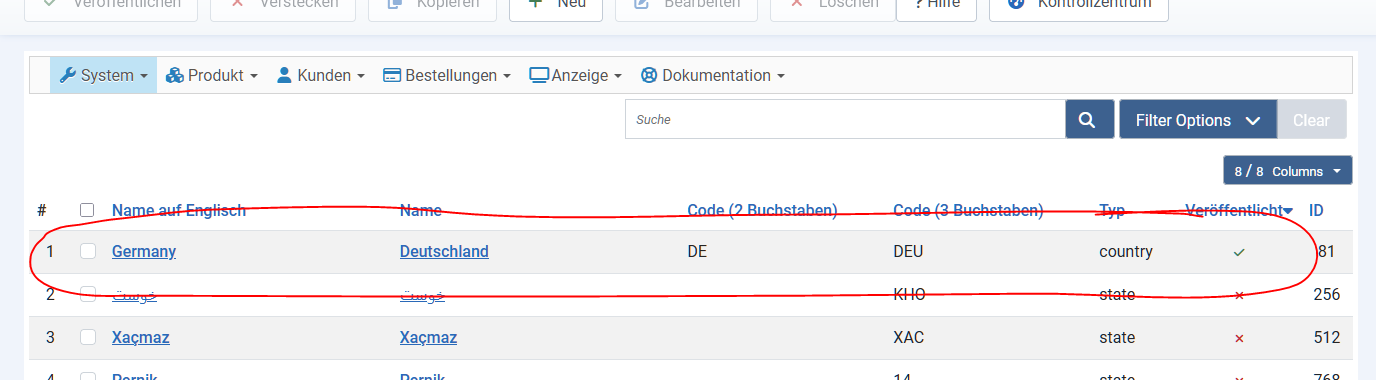Select the checkbox for the Xaçmaz row

click(88, 337)
